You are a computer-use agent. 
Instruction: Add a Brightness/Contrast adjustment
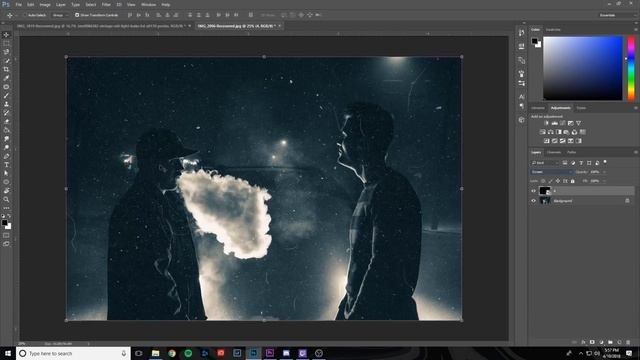546,123
